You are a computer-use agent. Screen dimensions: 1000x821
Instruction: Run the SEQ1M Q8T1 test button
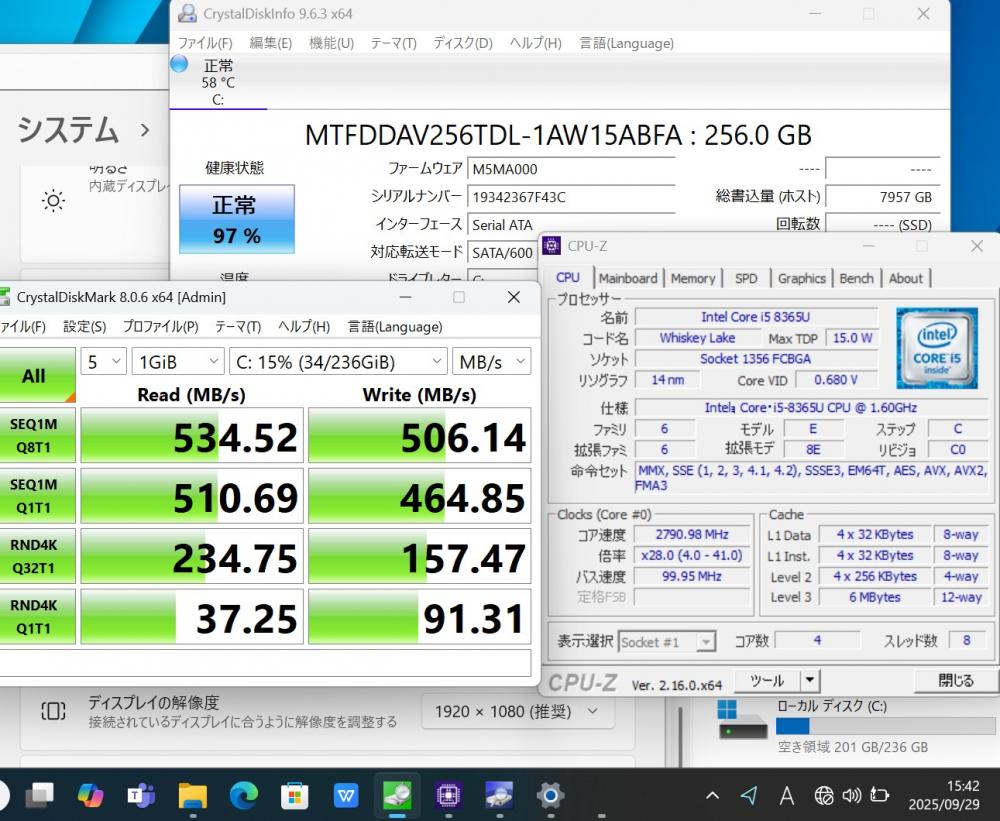(35, 435)
